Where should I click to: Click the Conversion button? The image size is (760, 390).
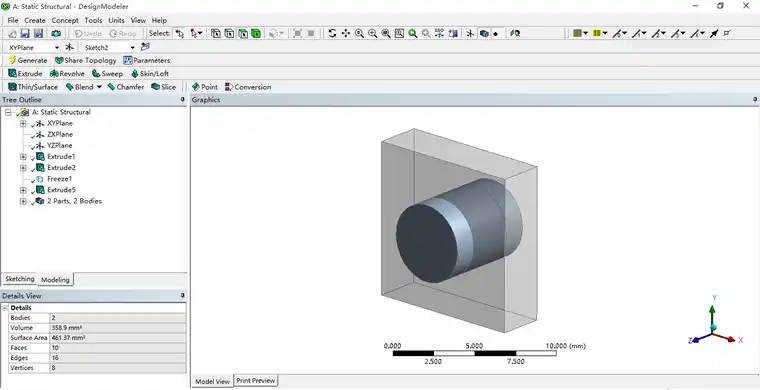coord(248,87)
